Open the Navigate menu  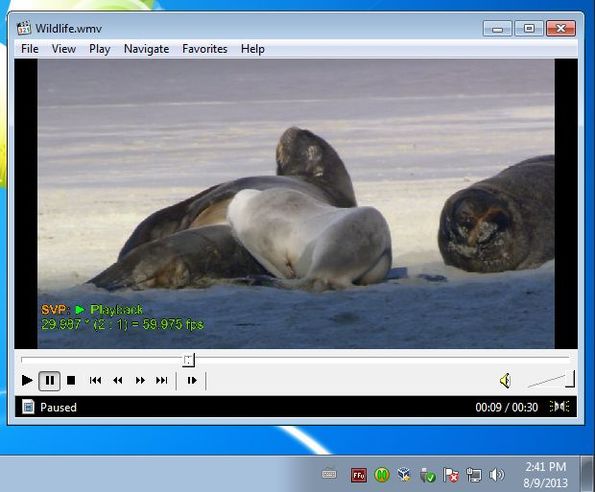pyautogui.click(x=146, y=49)
